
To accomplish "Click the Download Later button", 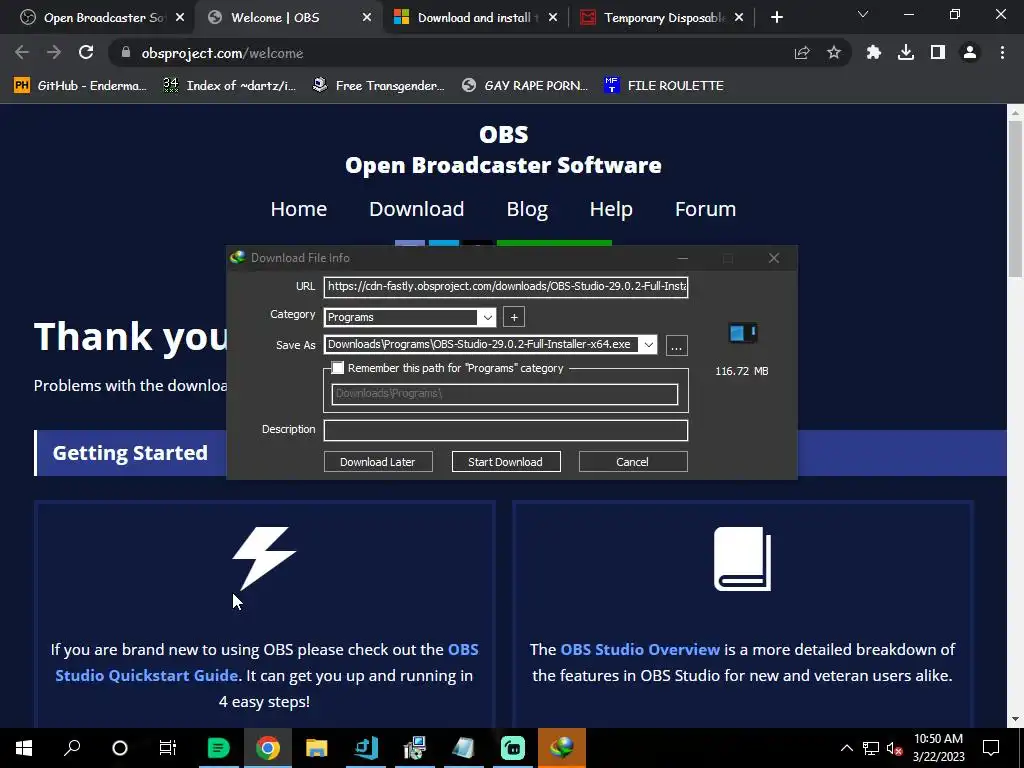I will point(377,462).
